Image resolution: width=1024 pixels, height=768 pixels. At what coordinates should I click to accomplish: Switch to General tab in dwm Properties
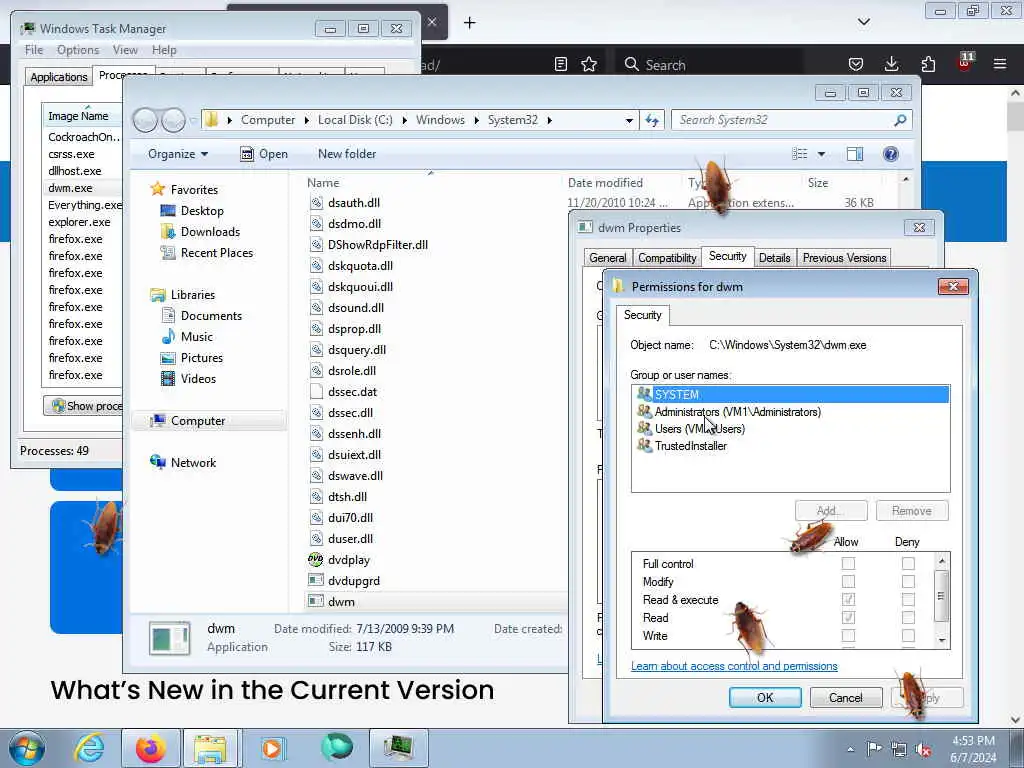pos(607,258)
